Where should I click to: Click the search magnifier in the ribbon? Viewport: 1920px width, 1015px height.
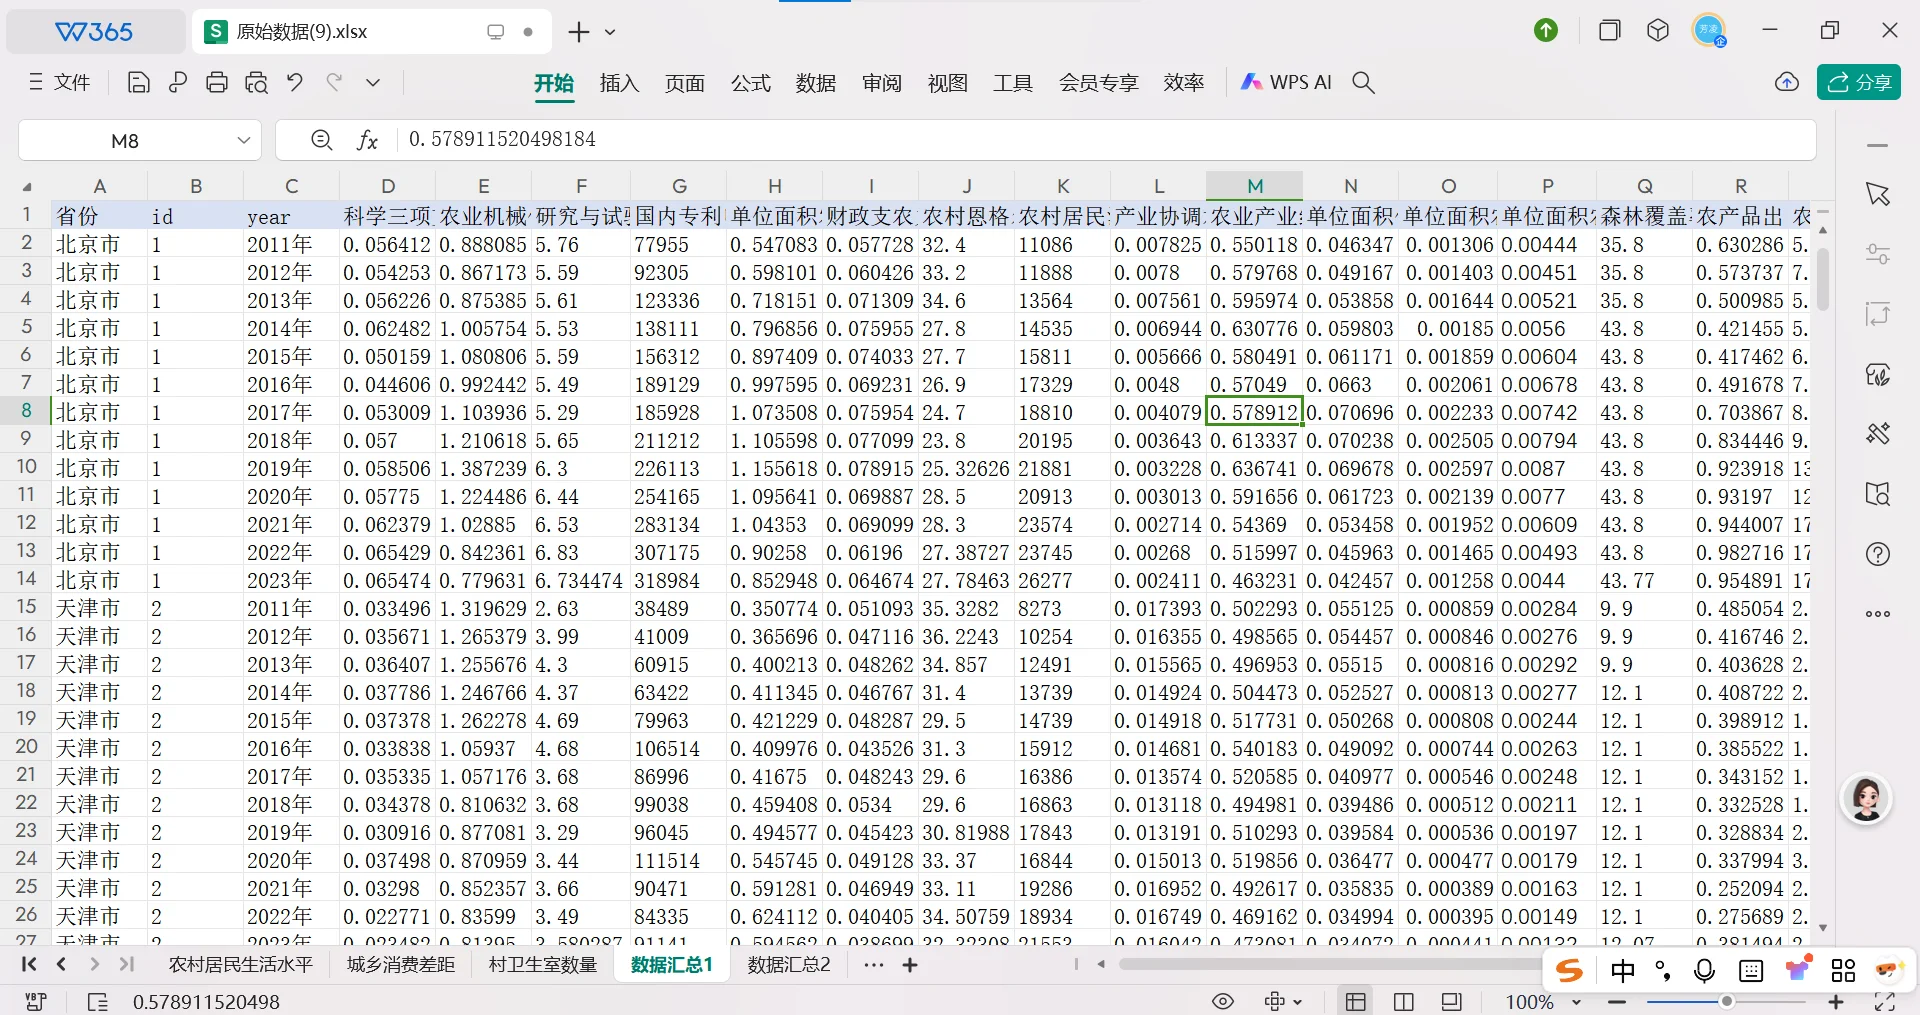1363,83
